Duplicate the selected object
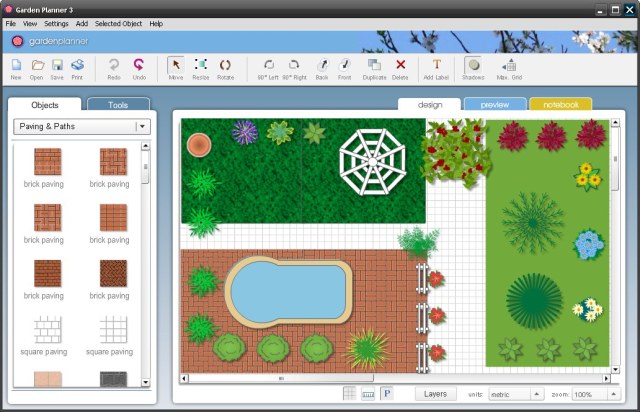 [374, 68]
